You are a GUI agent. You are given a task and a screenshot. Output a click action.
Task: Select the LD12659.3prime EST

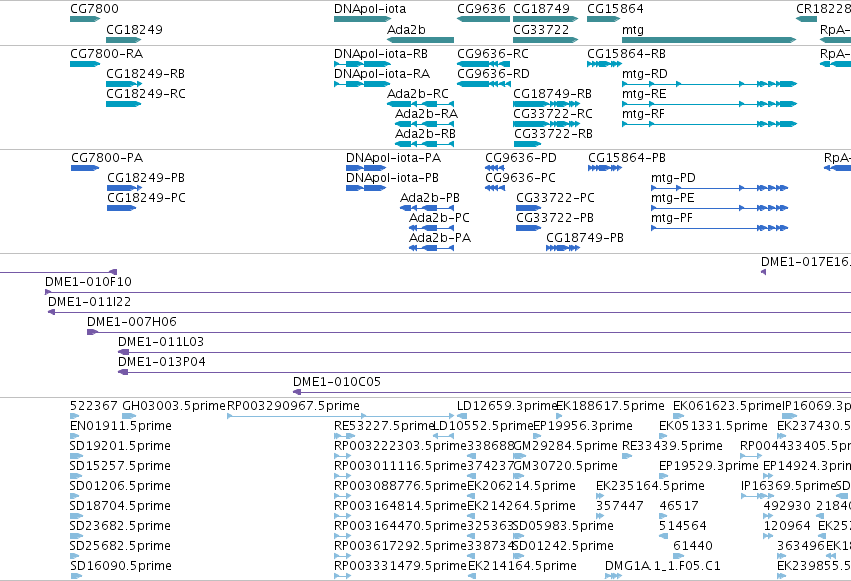(462, 416)
